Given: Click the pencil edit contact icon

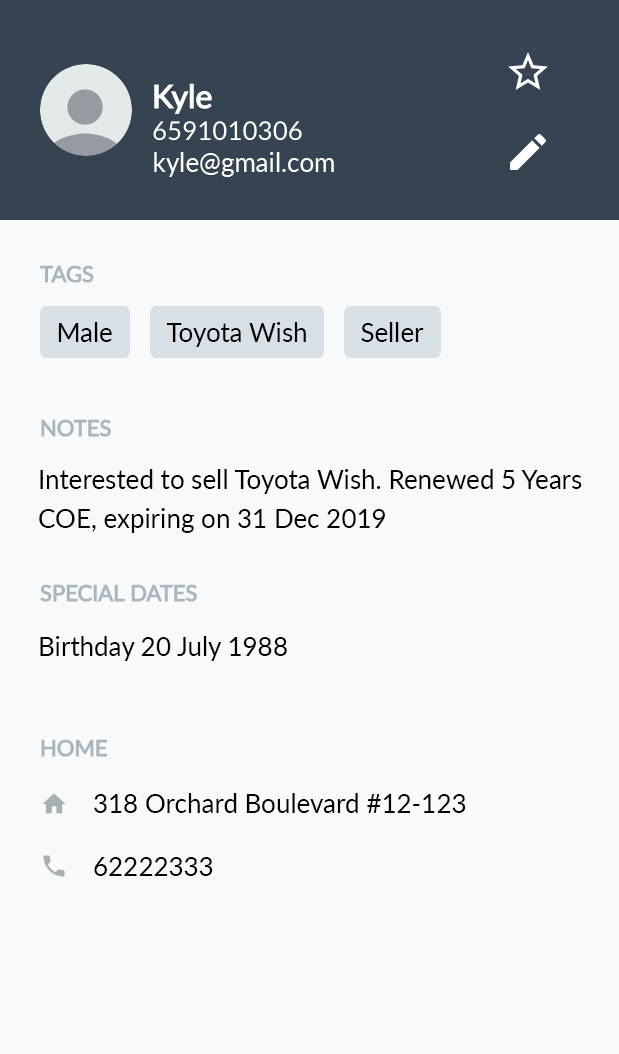Looking at the screenshot, I should pos(528,152).
